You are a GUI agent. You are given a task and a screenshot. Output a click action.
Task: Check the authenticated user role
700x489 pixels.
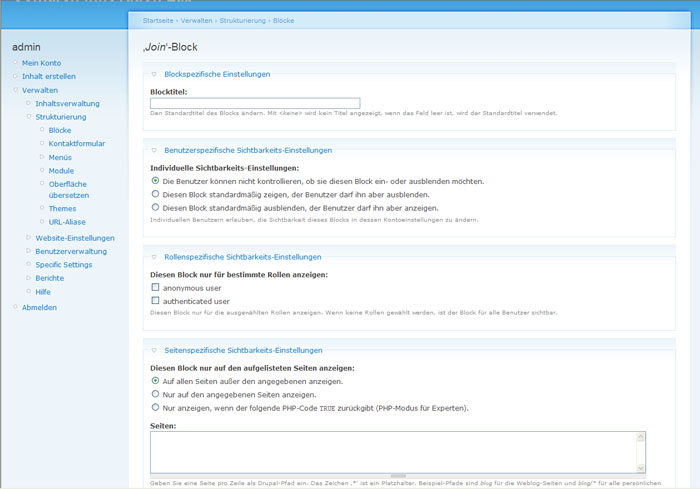click(155, 300)
